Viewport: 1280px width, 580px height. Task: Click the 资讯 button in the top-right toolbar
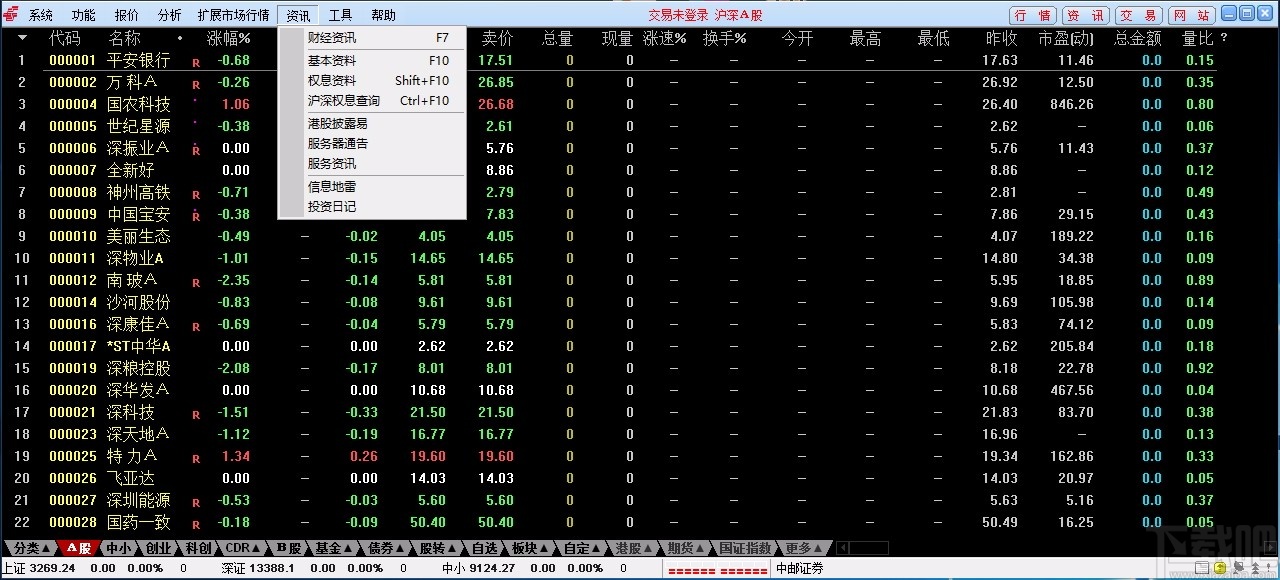click(1085, 15)
